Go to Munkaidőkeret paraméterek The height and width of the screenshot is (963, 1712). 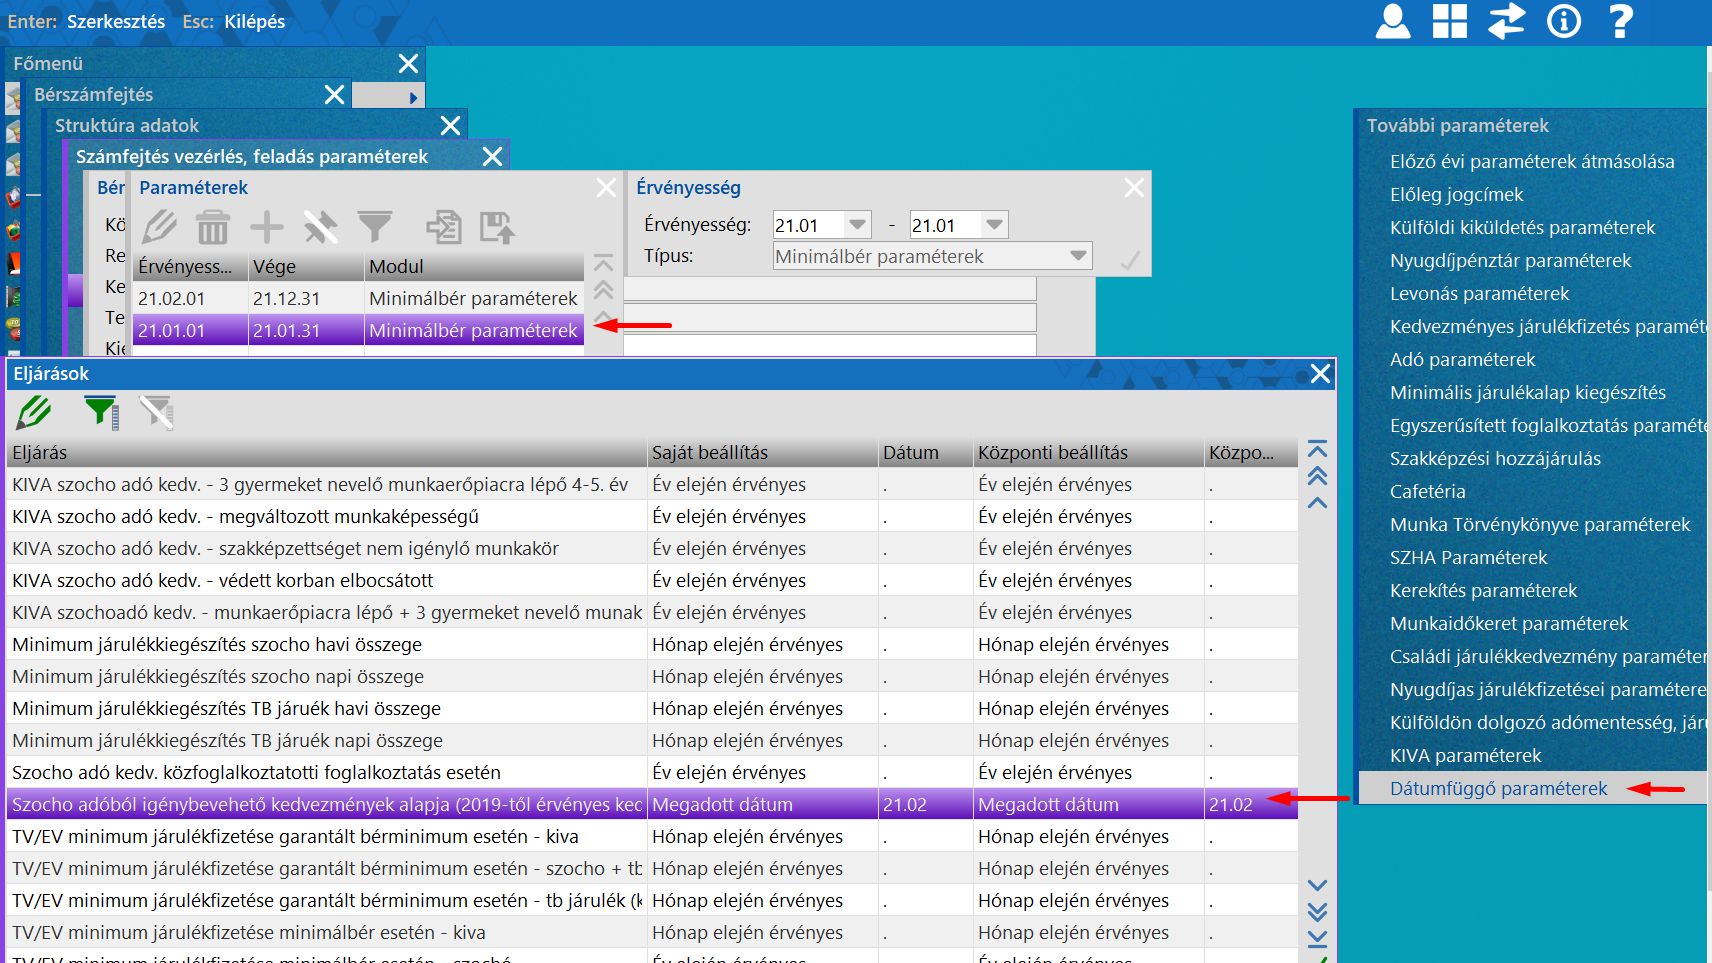coord(1510,623)
